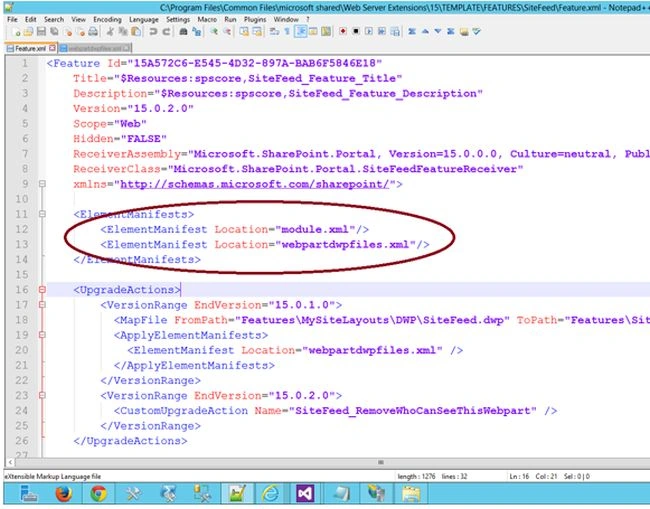
Task: Open Firefox from the taskbar
Action: [63, 494]
